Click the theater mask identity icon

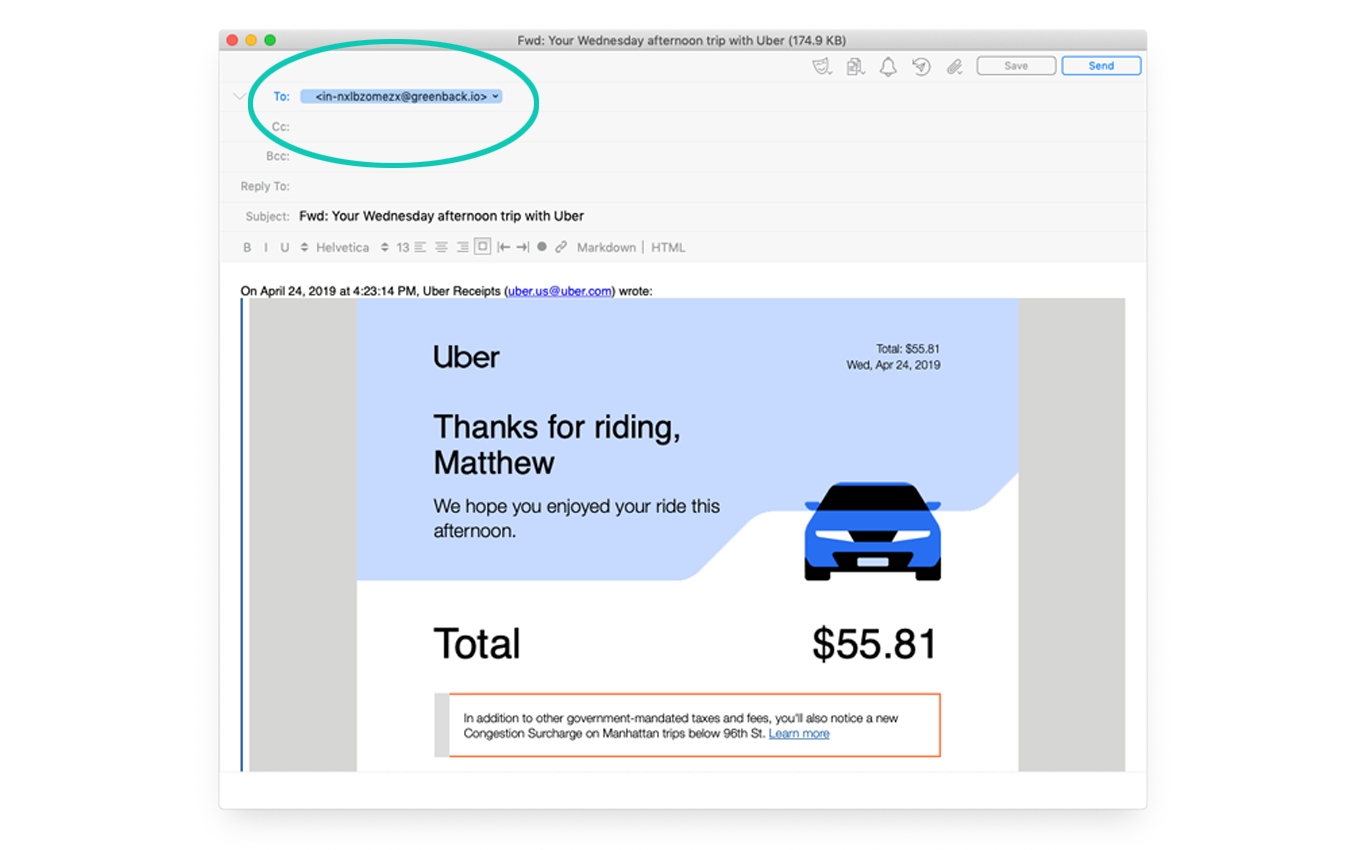click(822, 66)
